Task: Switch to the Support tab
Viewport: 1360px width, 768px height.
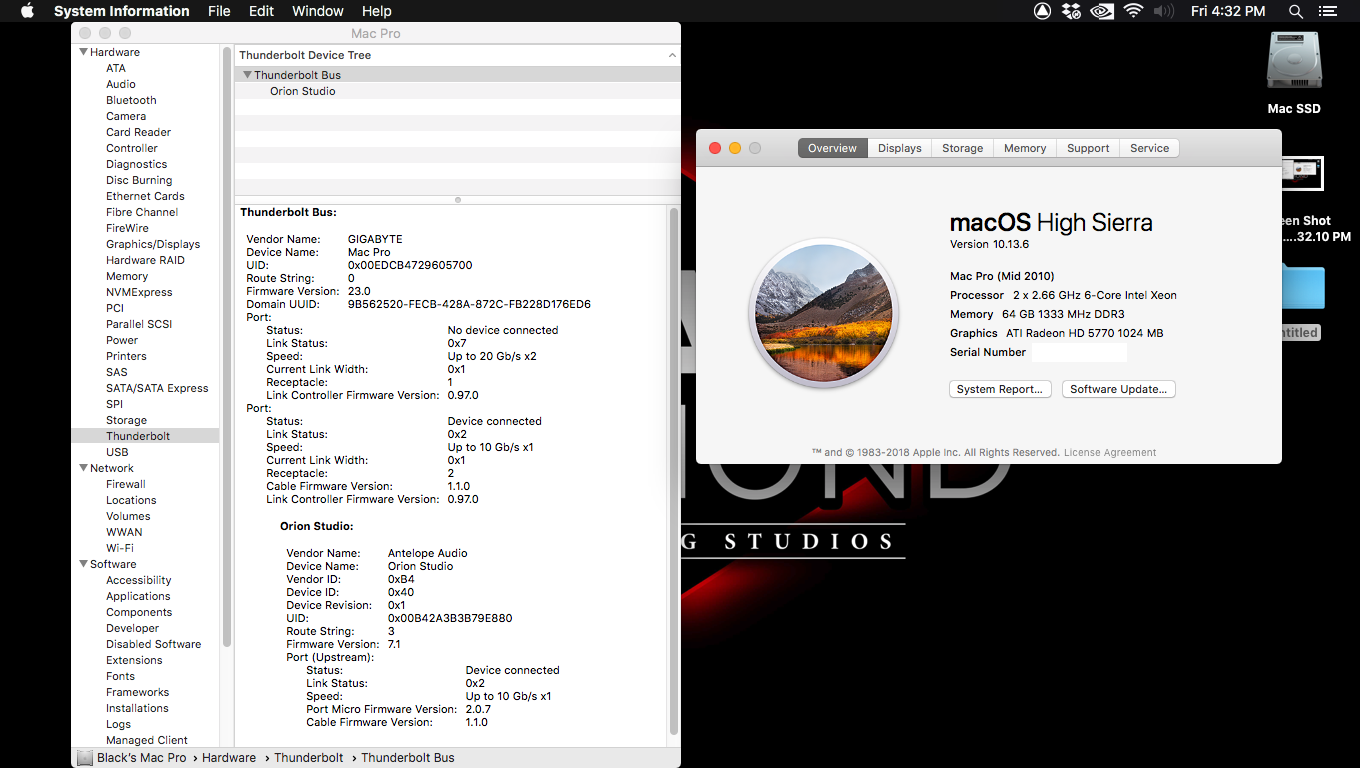Action: 1088,148
